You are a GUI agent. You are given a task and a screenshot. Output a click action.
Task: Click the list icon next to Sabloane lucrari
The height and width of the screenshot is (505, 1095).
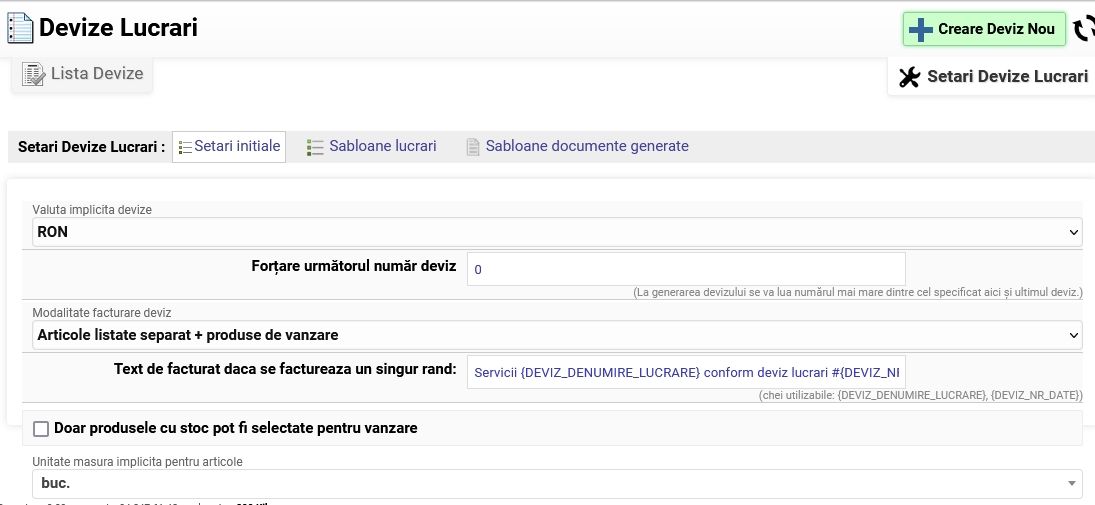click(315, 147)
